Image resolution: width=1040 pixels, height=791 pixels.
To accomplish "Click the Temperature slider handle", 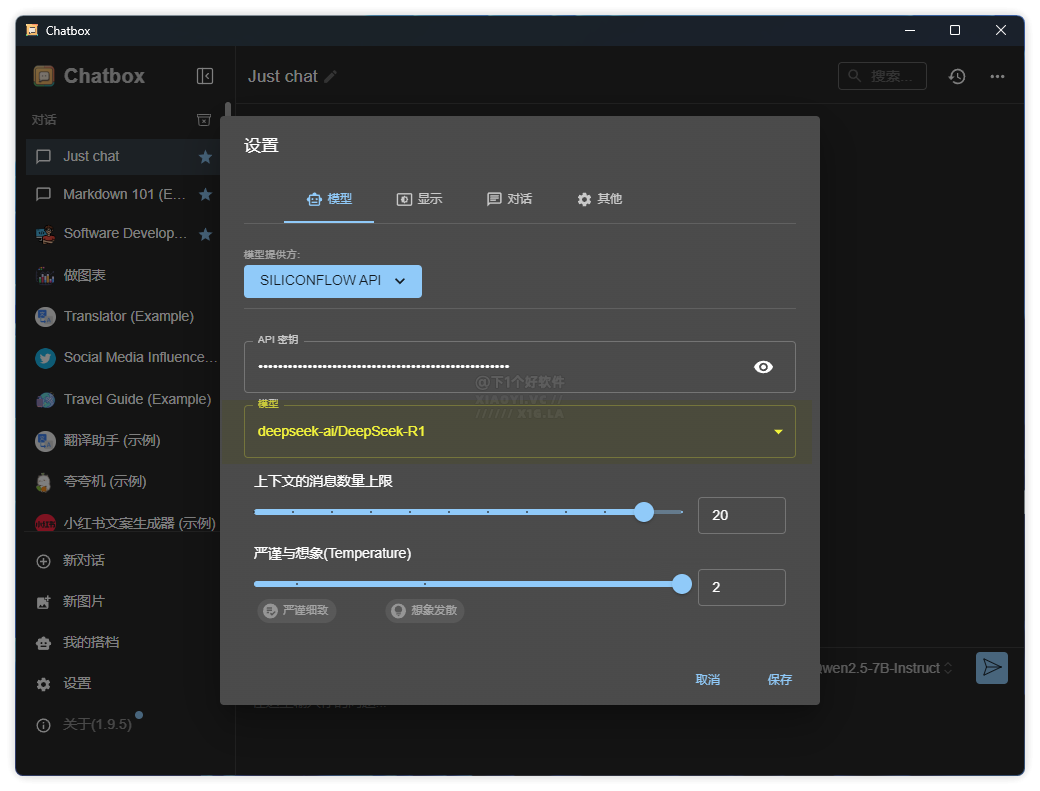I will coord(682,584).
